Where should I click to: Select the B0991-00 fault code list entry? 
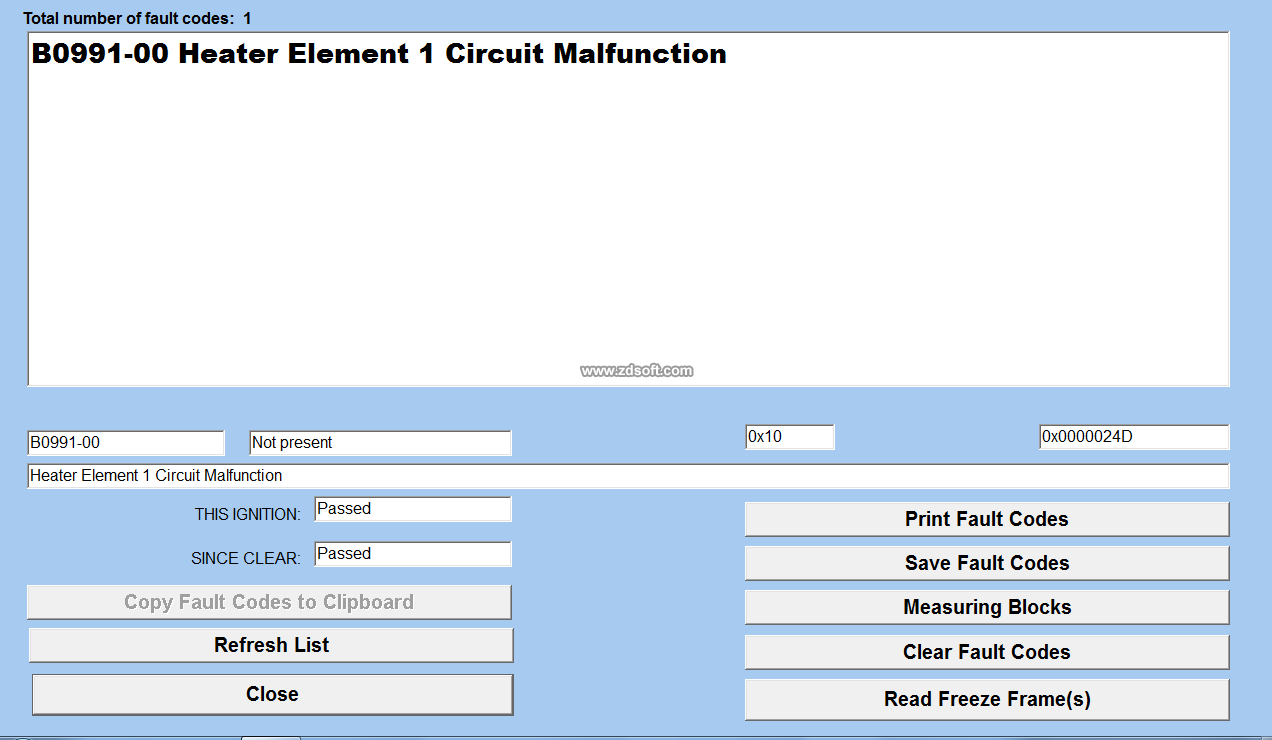(x=379, y=54)
